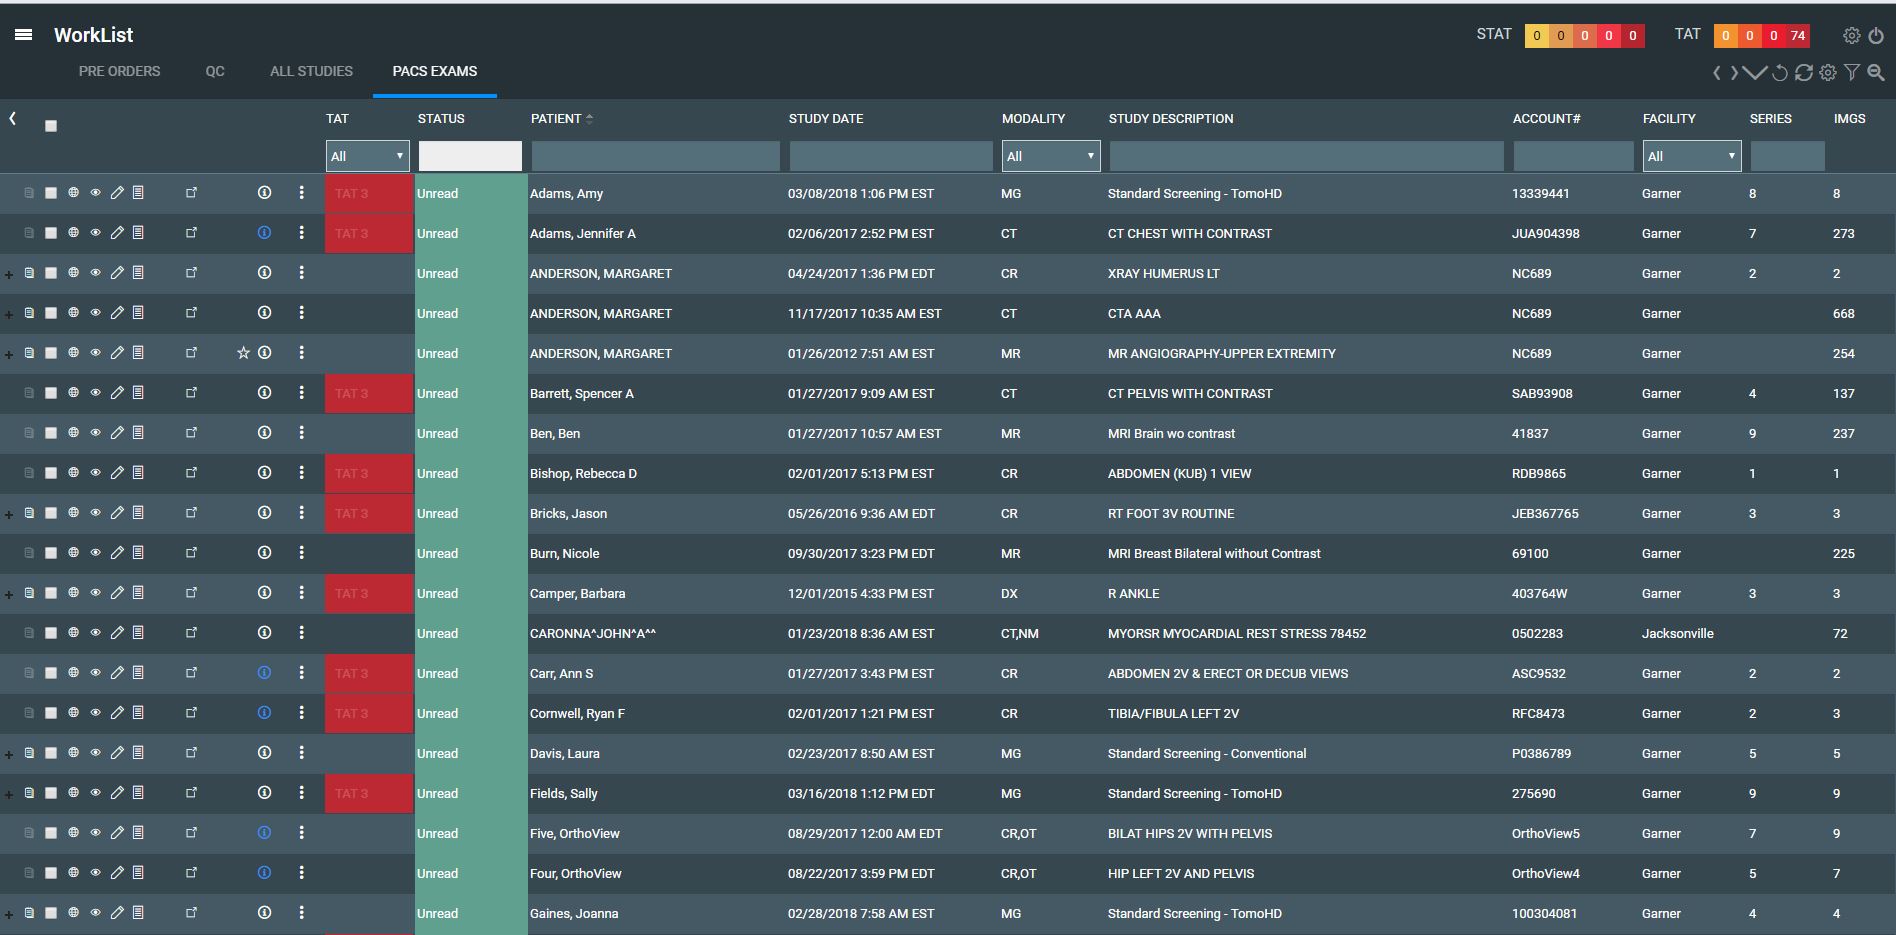Viewport: 1896px width, 935px height.
Task: Check the row checkbox for Barrett, Spencer A
Action: 51,393
